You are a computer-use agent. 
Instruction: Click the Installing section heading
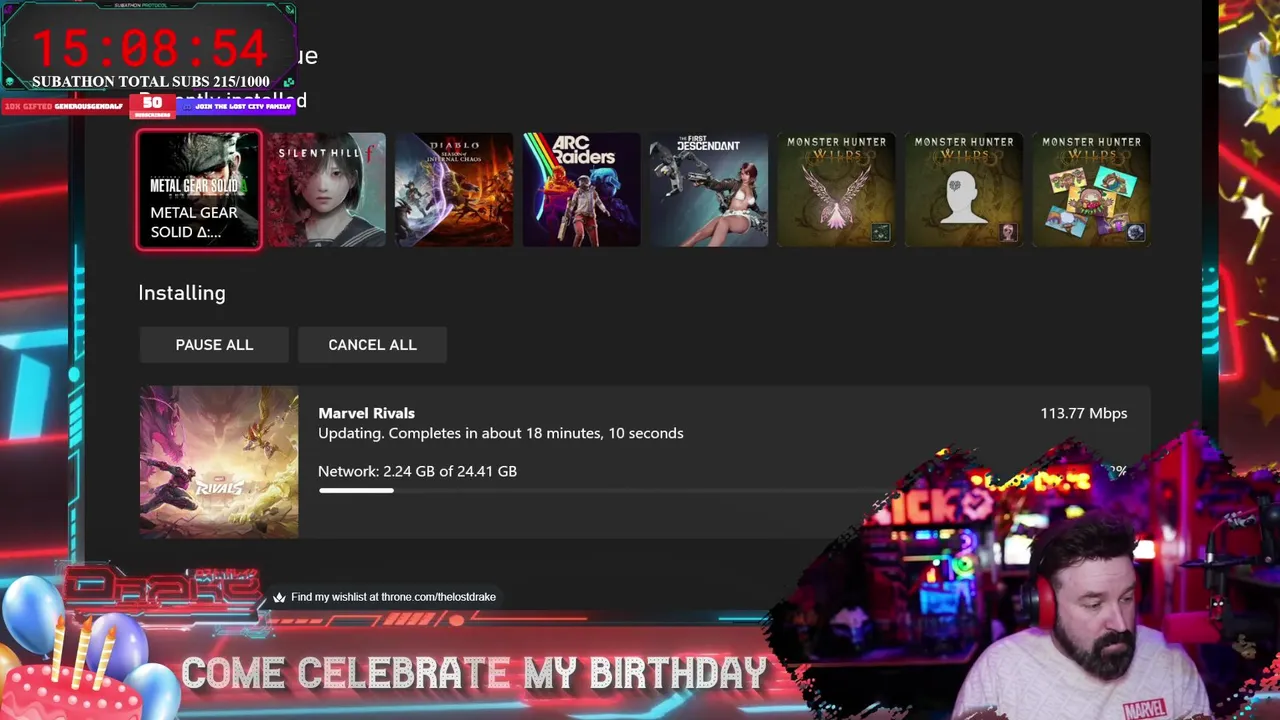point(182,293)
